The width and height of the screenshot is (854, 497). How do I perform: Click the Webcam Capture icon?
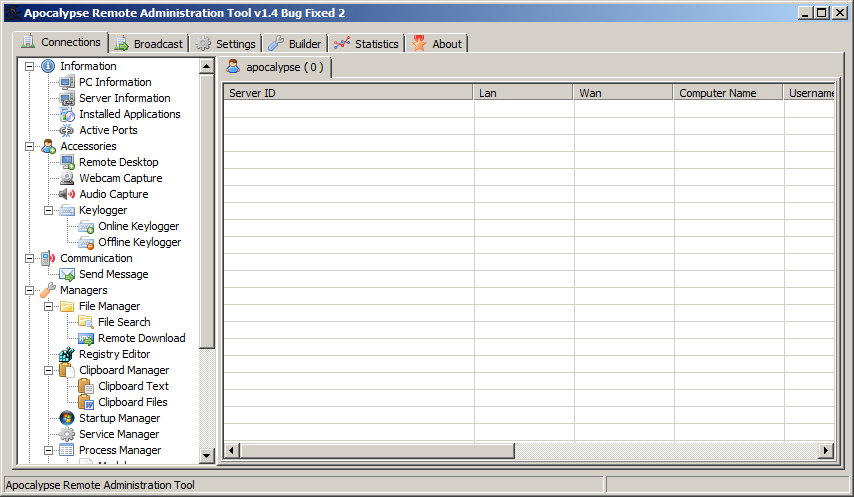[67, 178]
